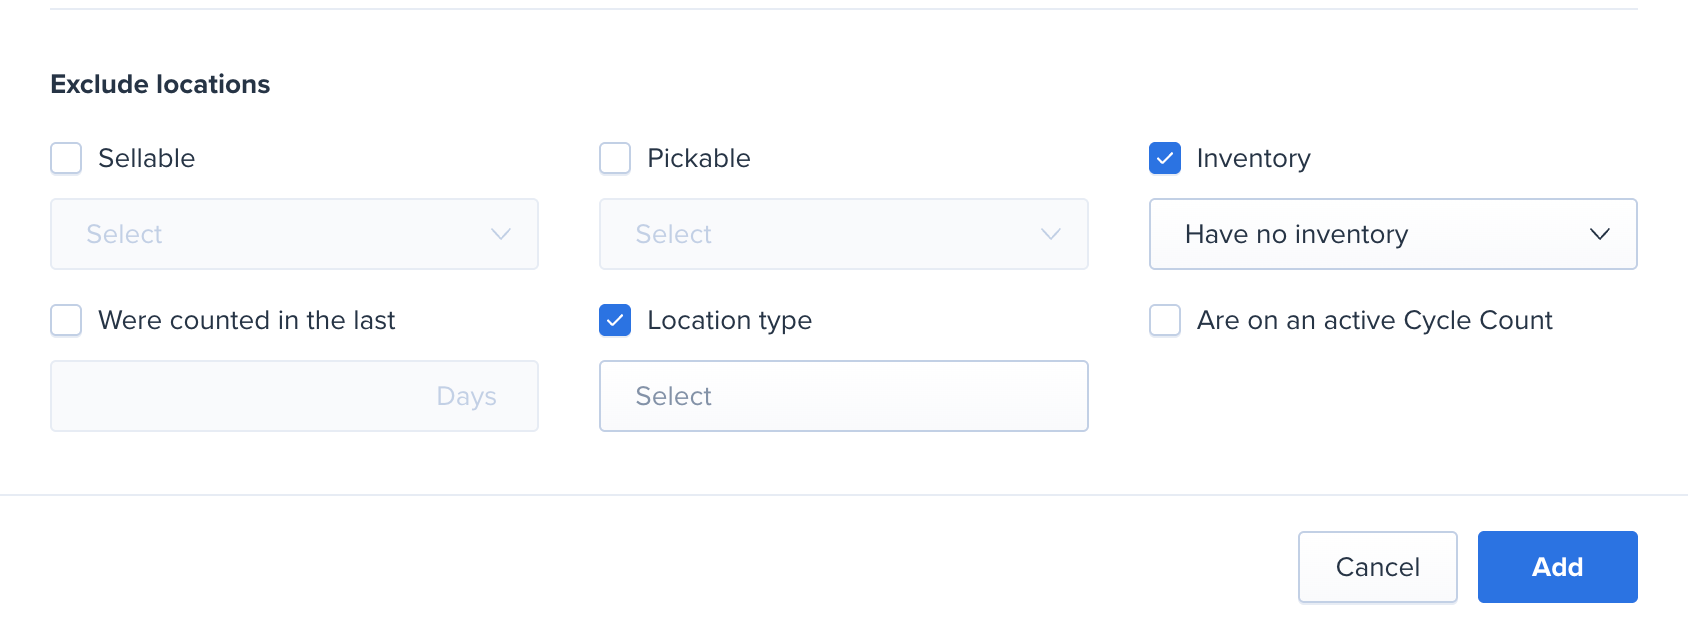Tick the Pickable checkbox

[x=615, y=158]
